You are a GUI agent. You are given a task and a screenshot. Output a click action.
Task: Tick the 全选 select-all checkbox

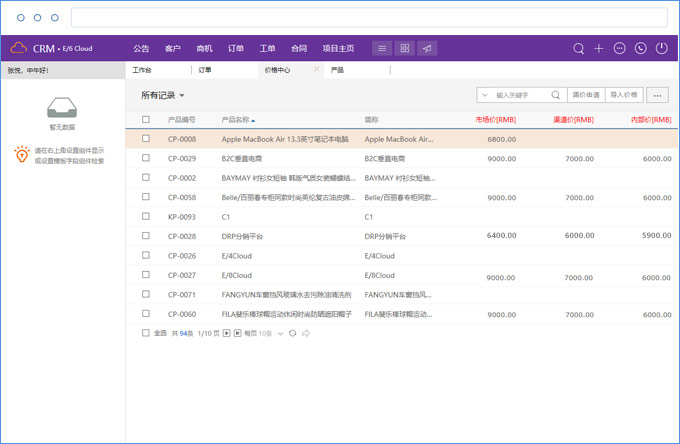coord(146,333)
